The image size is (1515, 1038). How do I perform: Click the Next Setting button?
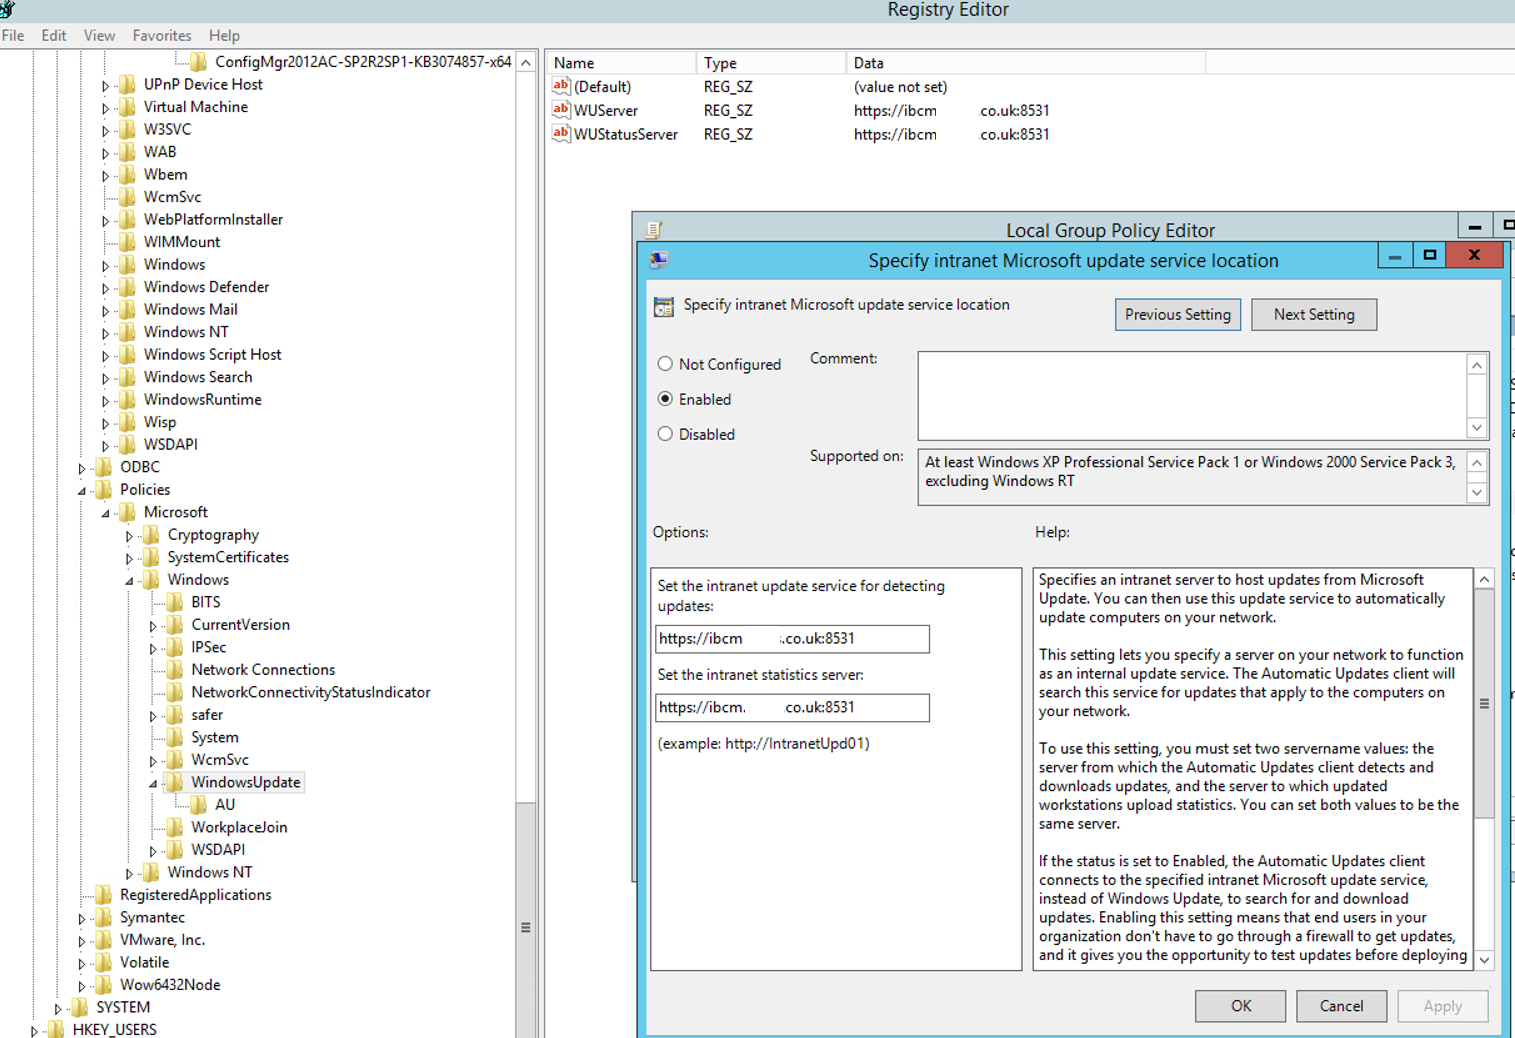pos(1313,314)
